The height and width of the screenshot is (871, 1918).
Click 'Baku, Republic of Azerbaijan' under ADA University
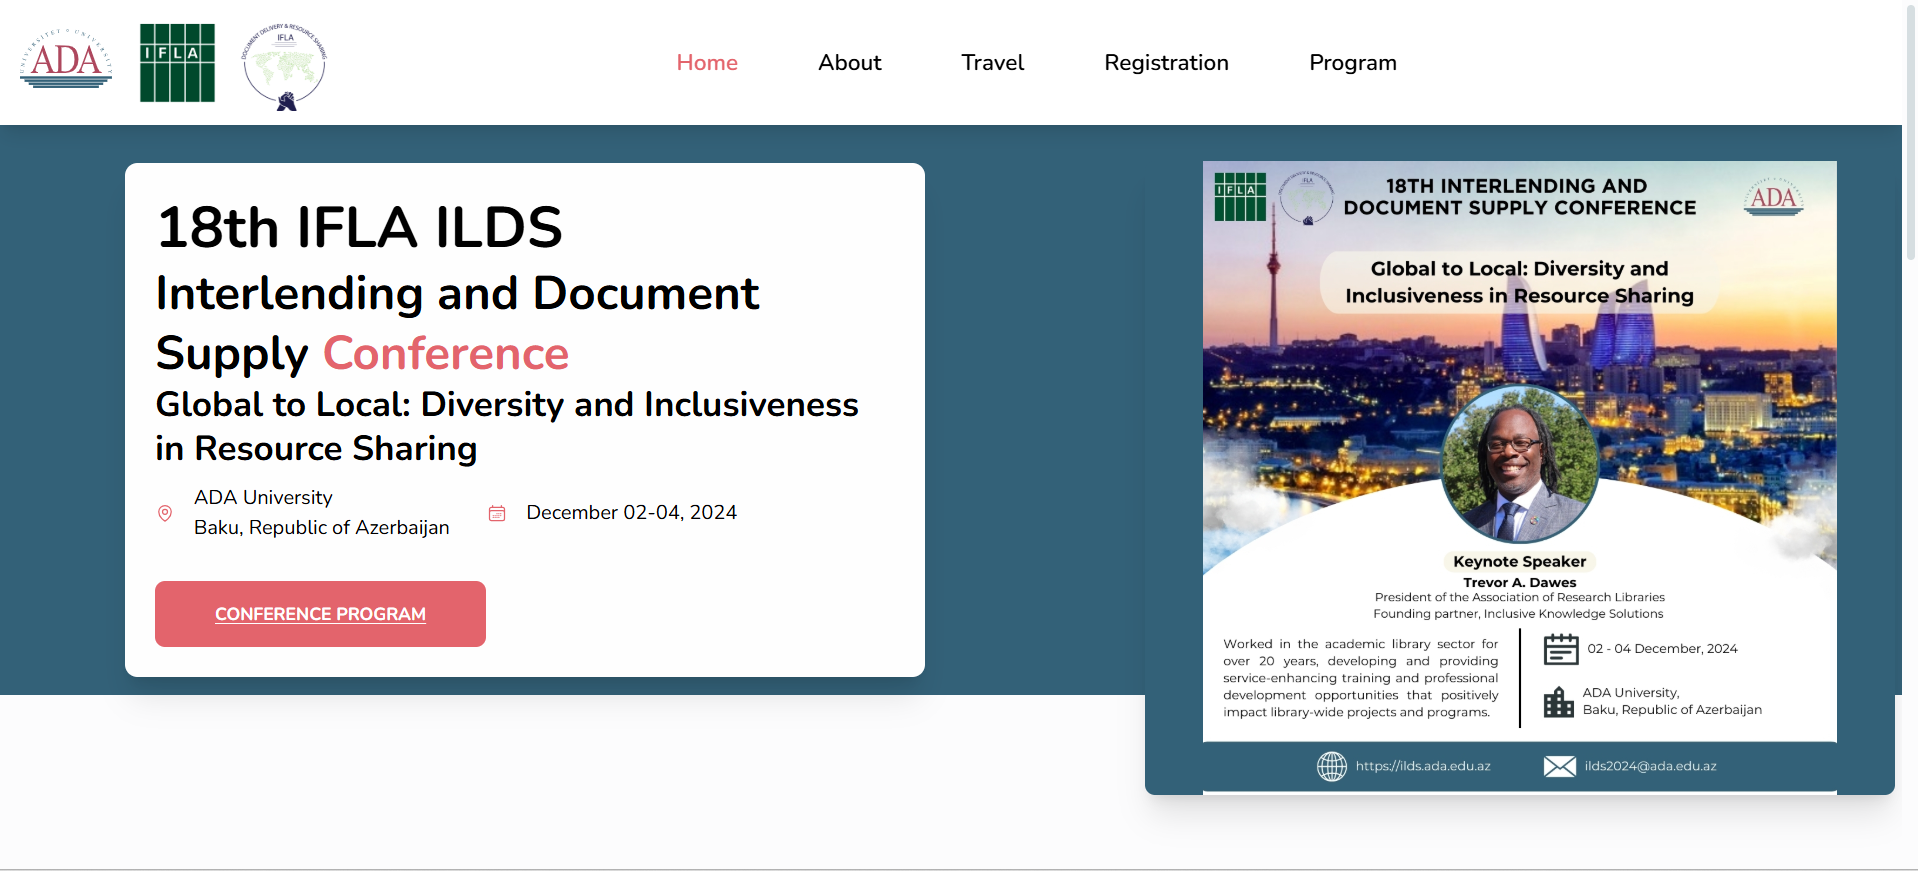click(322, 527)
